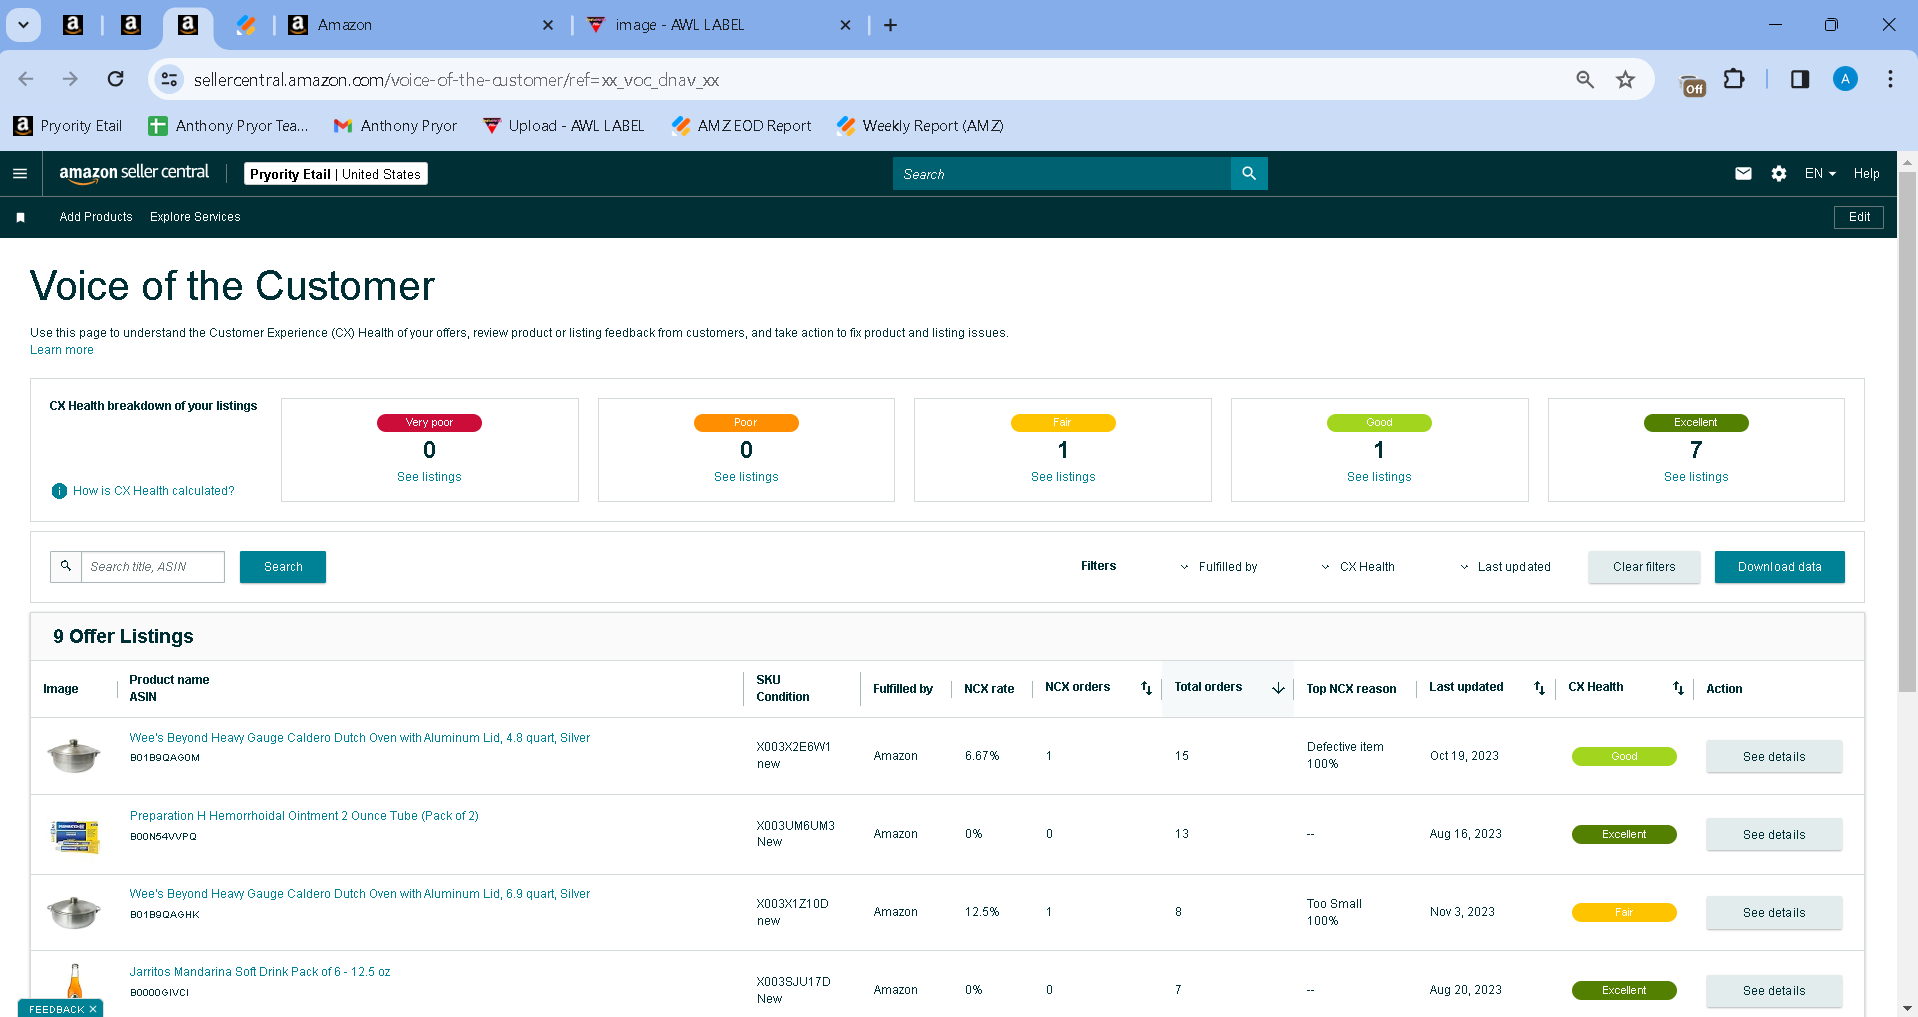Image resolution: width=1918 pixels, height=1017 pixels.
Task: Go back with the browser back arrow
Action: 26,79
